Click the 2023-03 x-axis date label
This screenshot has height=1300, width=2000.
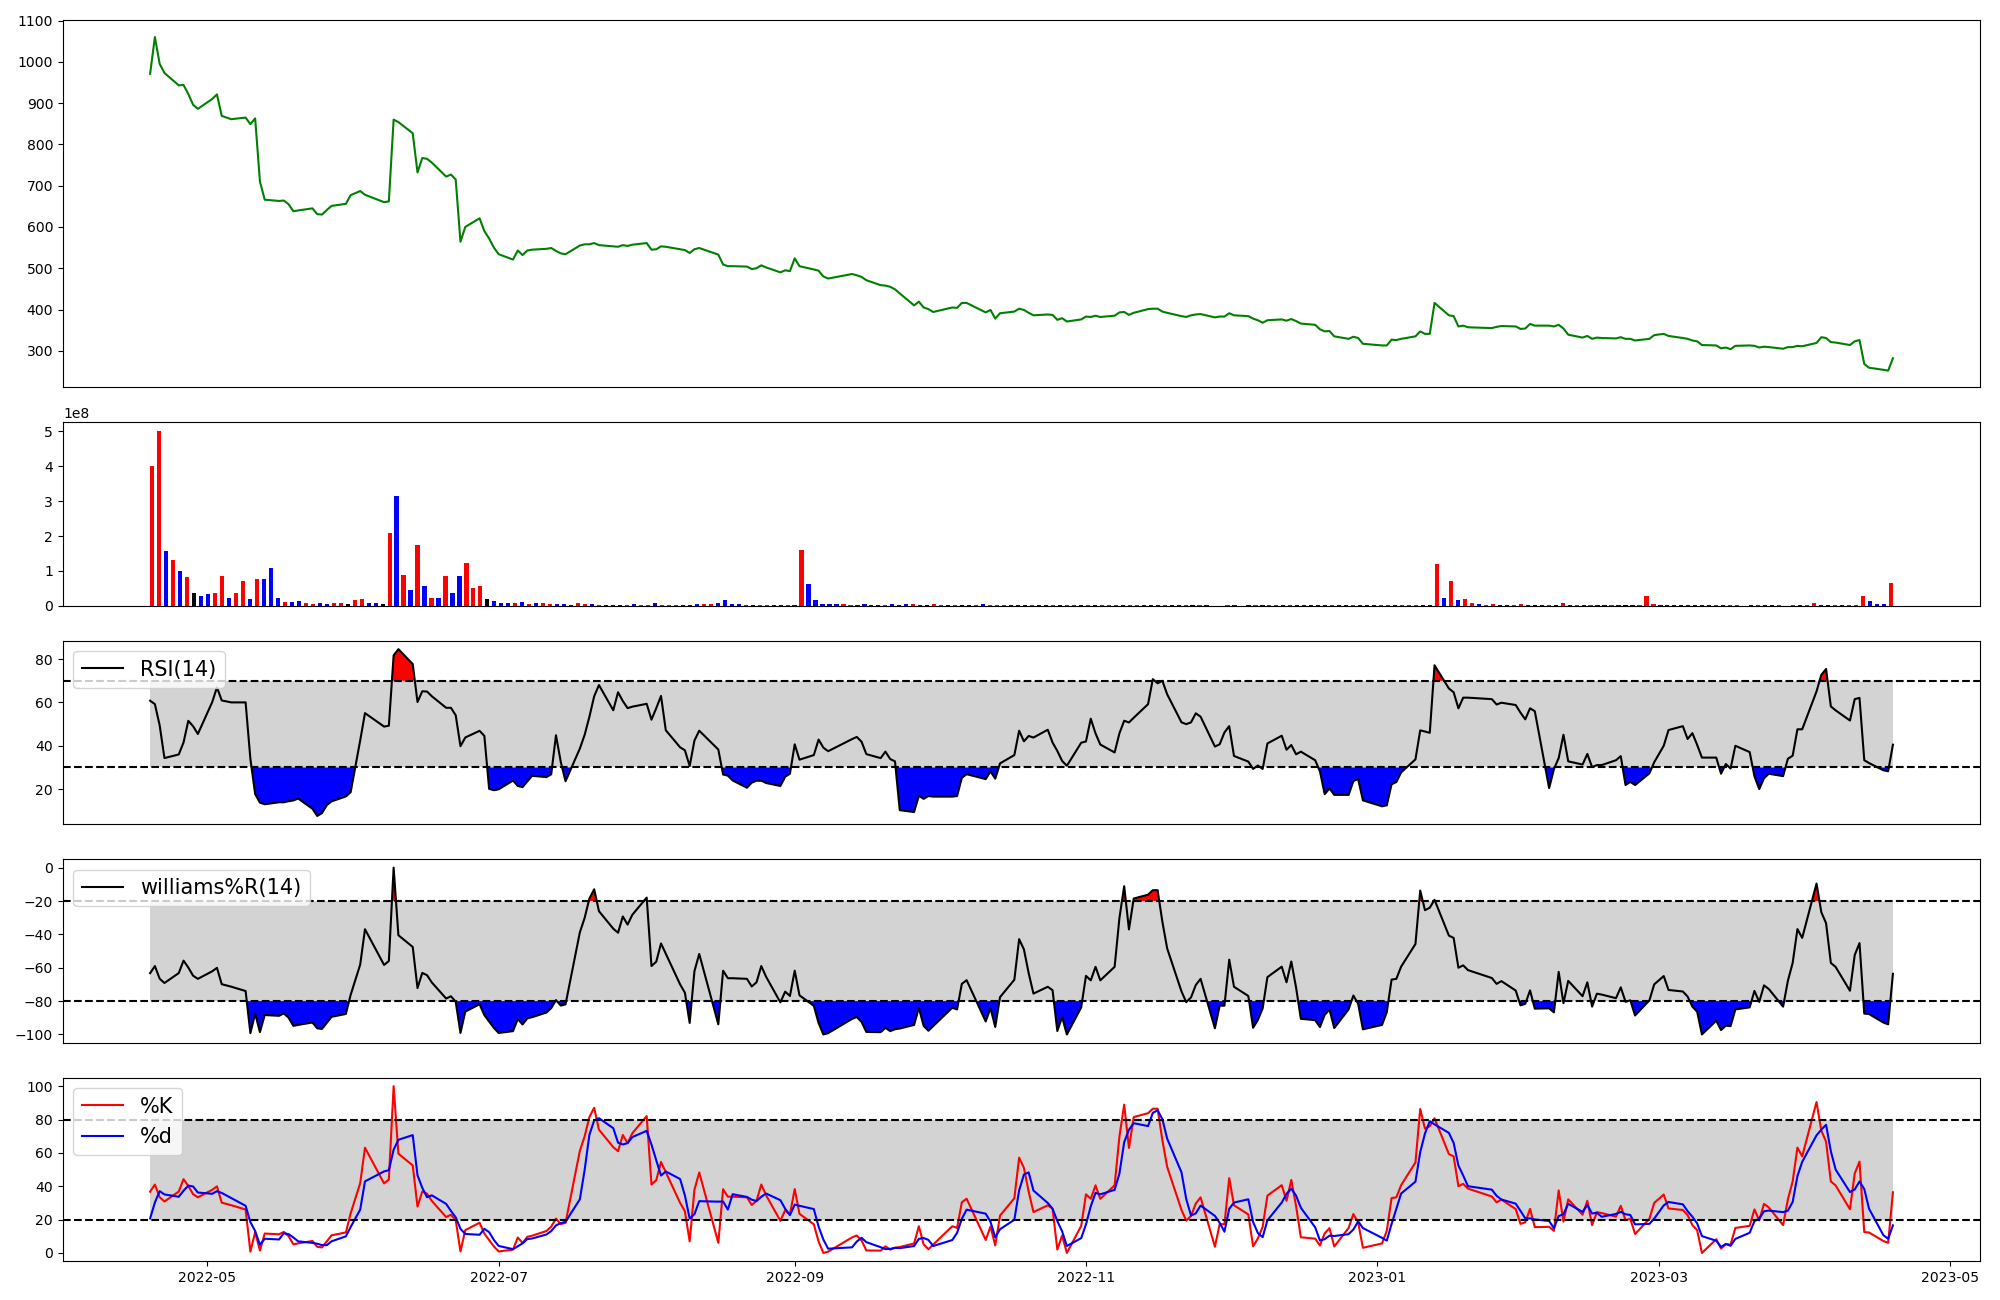tap(1660, 1277)
